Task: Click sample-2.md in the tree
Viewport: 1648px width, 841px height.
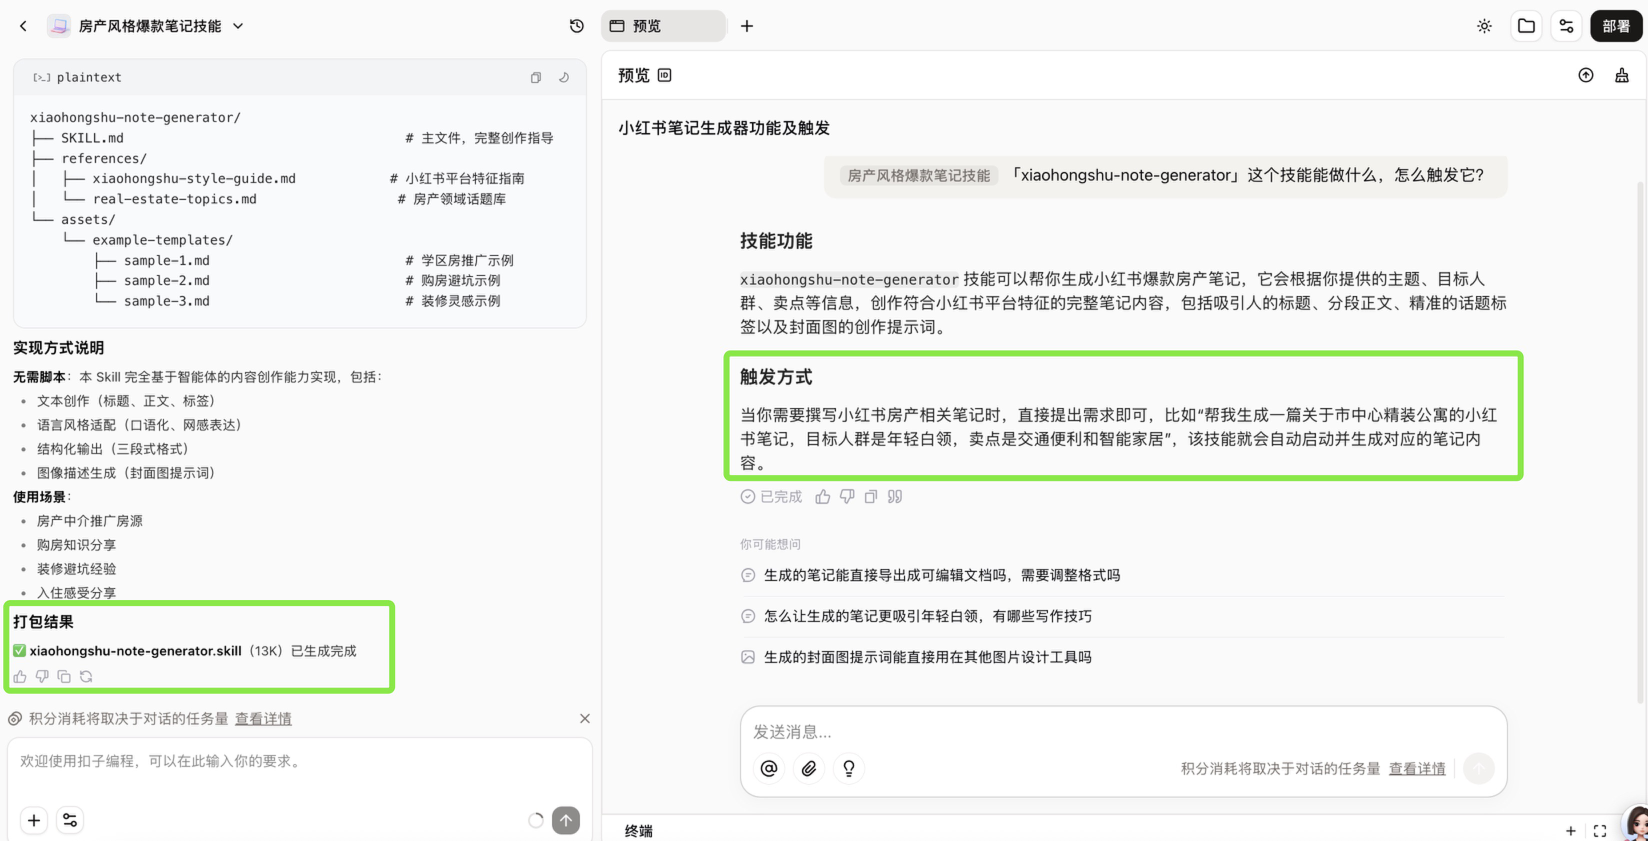Action: [167, 281]
